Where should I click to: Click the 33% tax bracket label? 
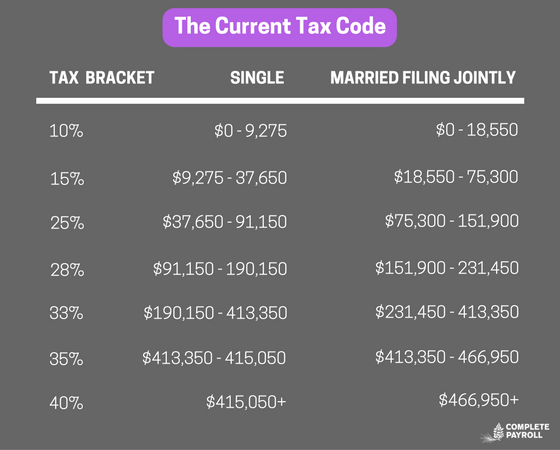66,313
